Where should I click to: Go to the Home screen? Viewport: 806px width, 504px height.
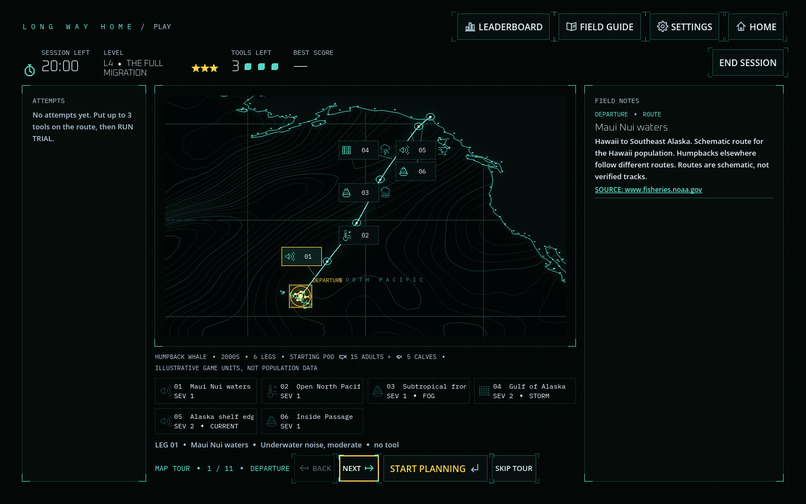click(756, 27)
